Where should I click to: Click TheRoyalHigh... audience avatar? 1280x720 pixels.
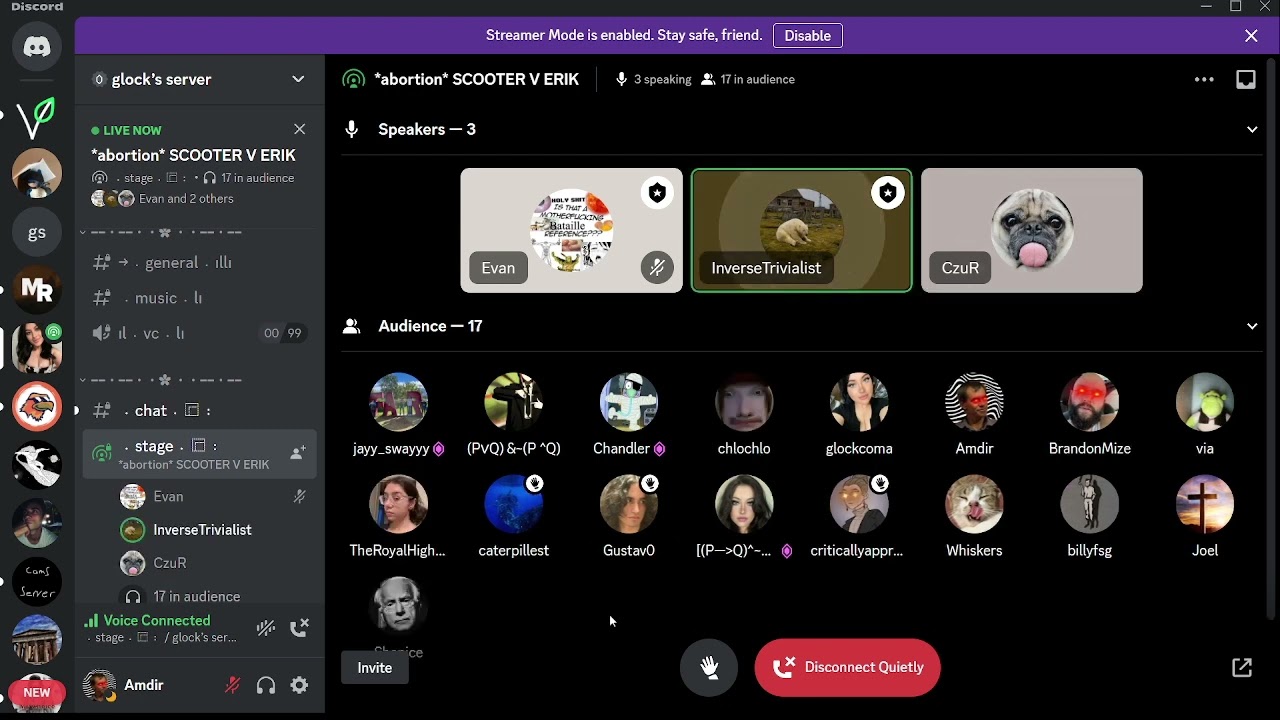398,504
